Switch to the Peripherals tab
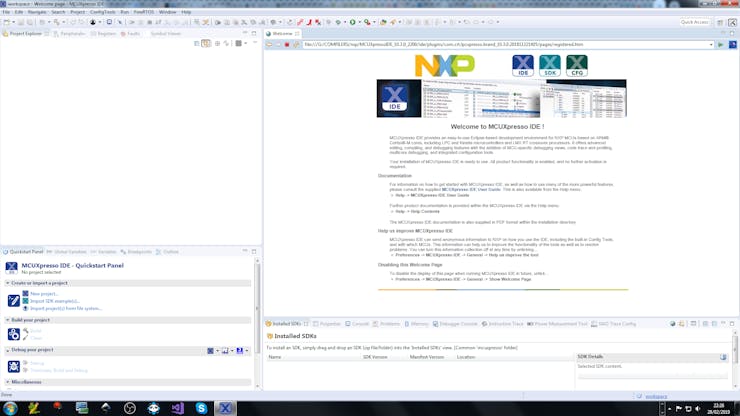This screenshot has height=416, width=740. 69,34
